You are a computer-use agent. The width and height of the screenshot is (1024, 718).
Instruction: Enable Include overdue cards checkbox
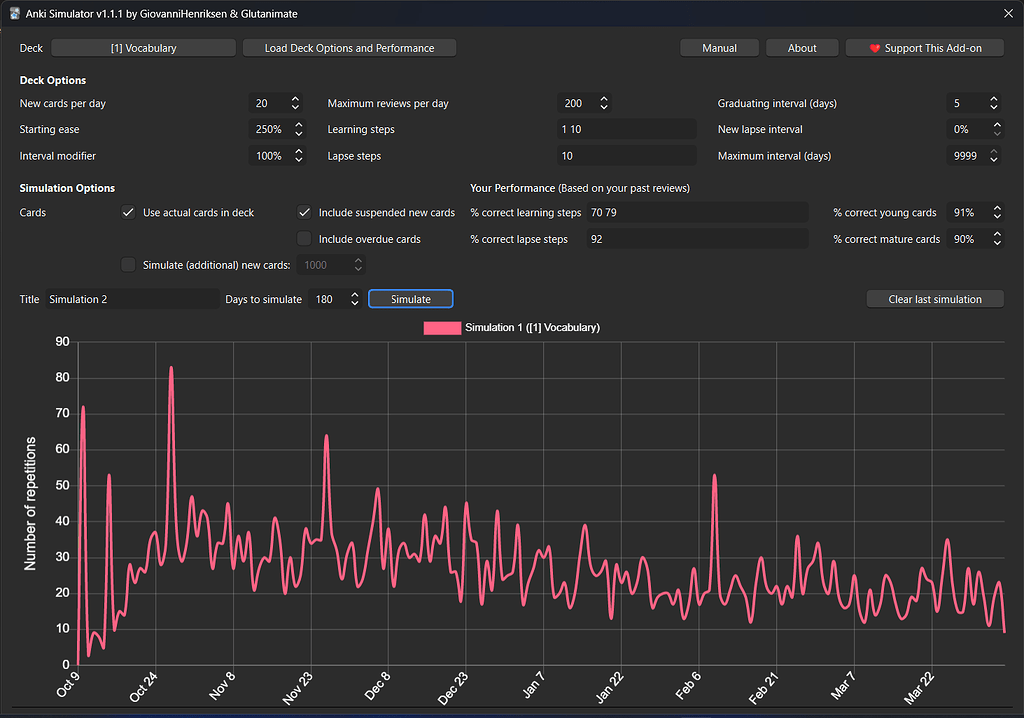(304, 239)
